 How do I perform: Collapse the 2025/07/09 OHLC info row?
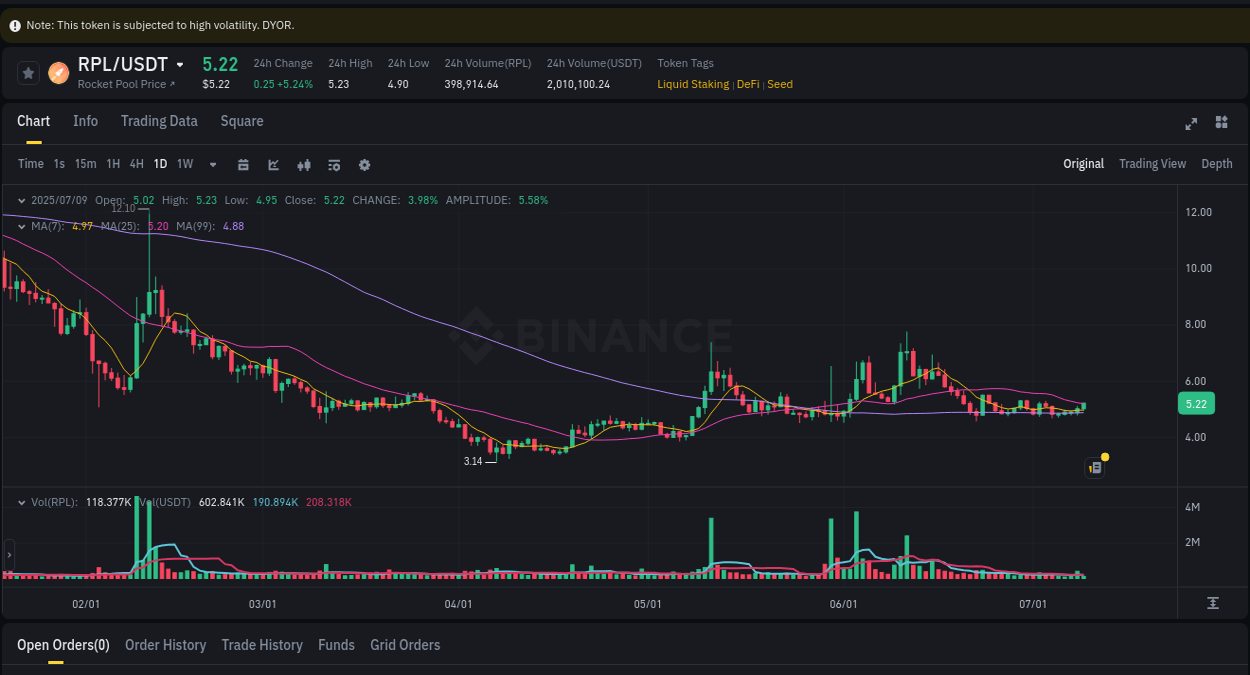click(x=23, y=200)
